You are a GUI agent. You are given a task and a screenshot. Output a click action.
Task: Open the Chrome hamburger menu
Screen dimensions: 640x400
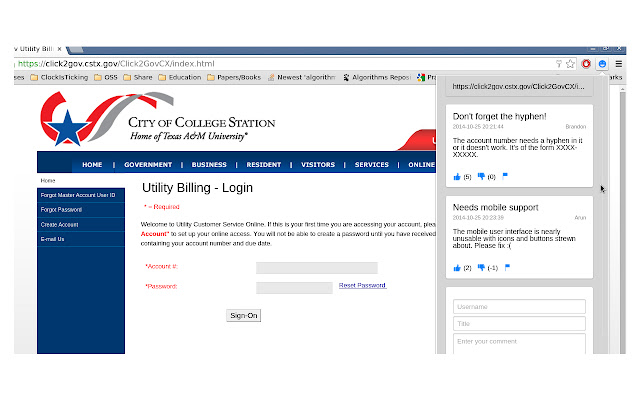click(x=619, y=64)
